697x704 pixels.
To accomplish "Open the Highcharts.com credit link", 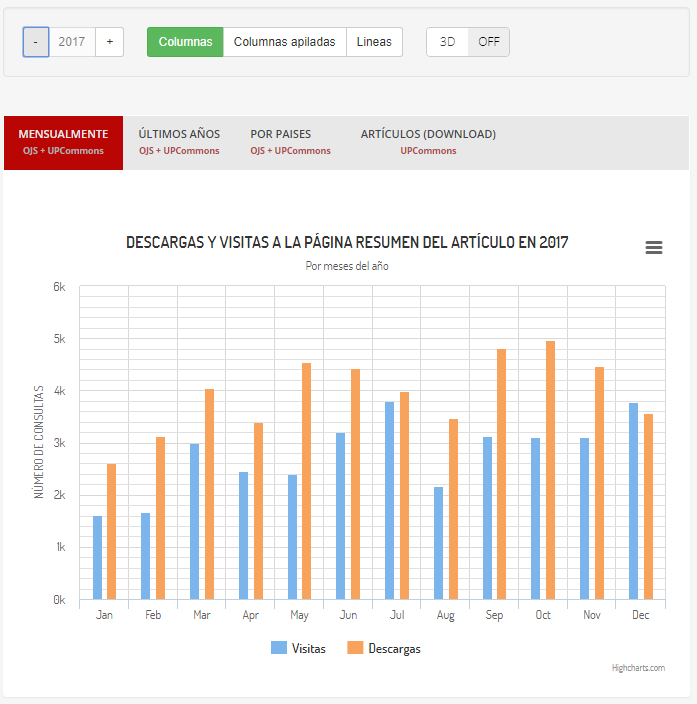I will click(x=638, y=668).
